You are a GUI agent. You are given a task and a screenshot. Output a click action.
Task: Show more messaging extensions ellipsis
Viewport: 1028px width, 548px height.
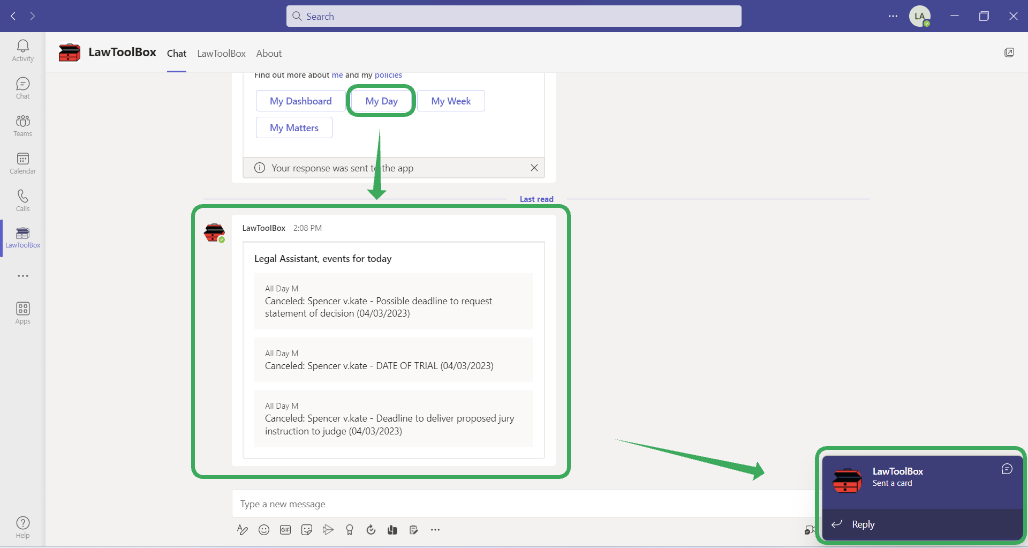[435, 530]
